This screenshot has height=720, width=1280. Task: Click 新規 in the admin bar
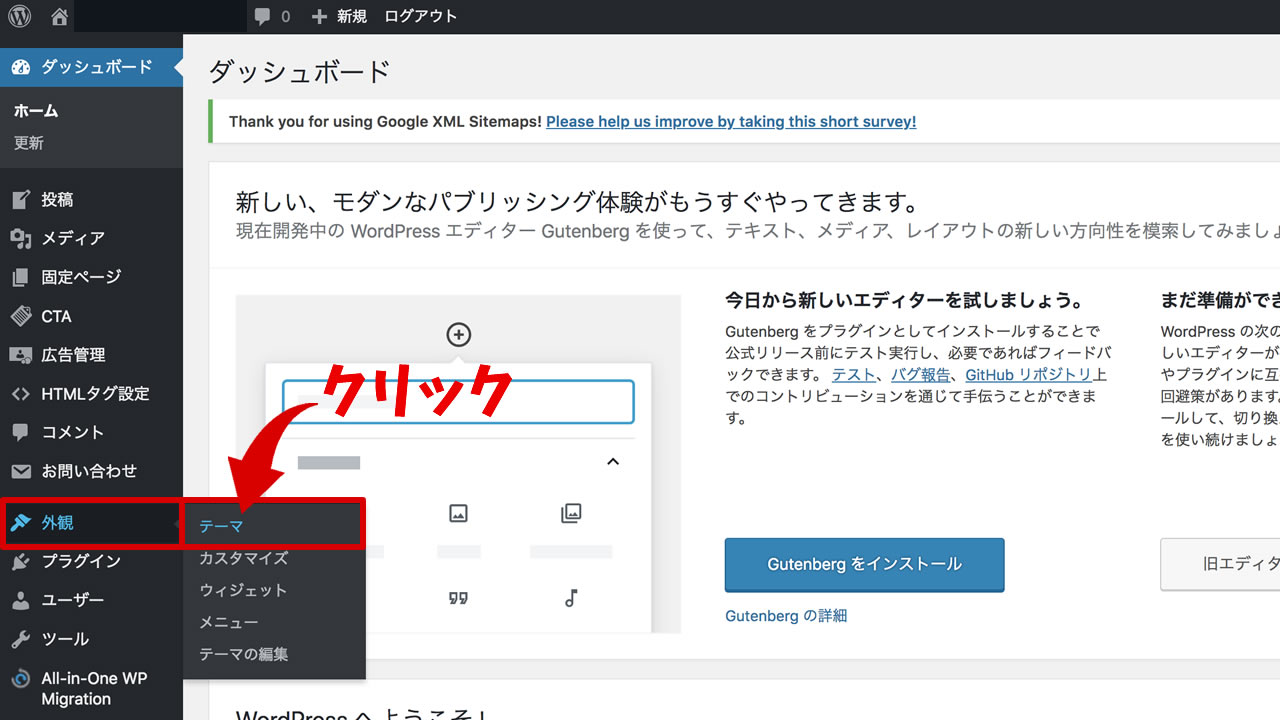click(352, 17)
